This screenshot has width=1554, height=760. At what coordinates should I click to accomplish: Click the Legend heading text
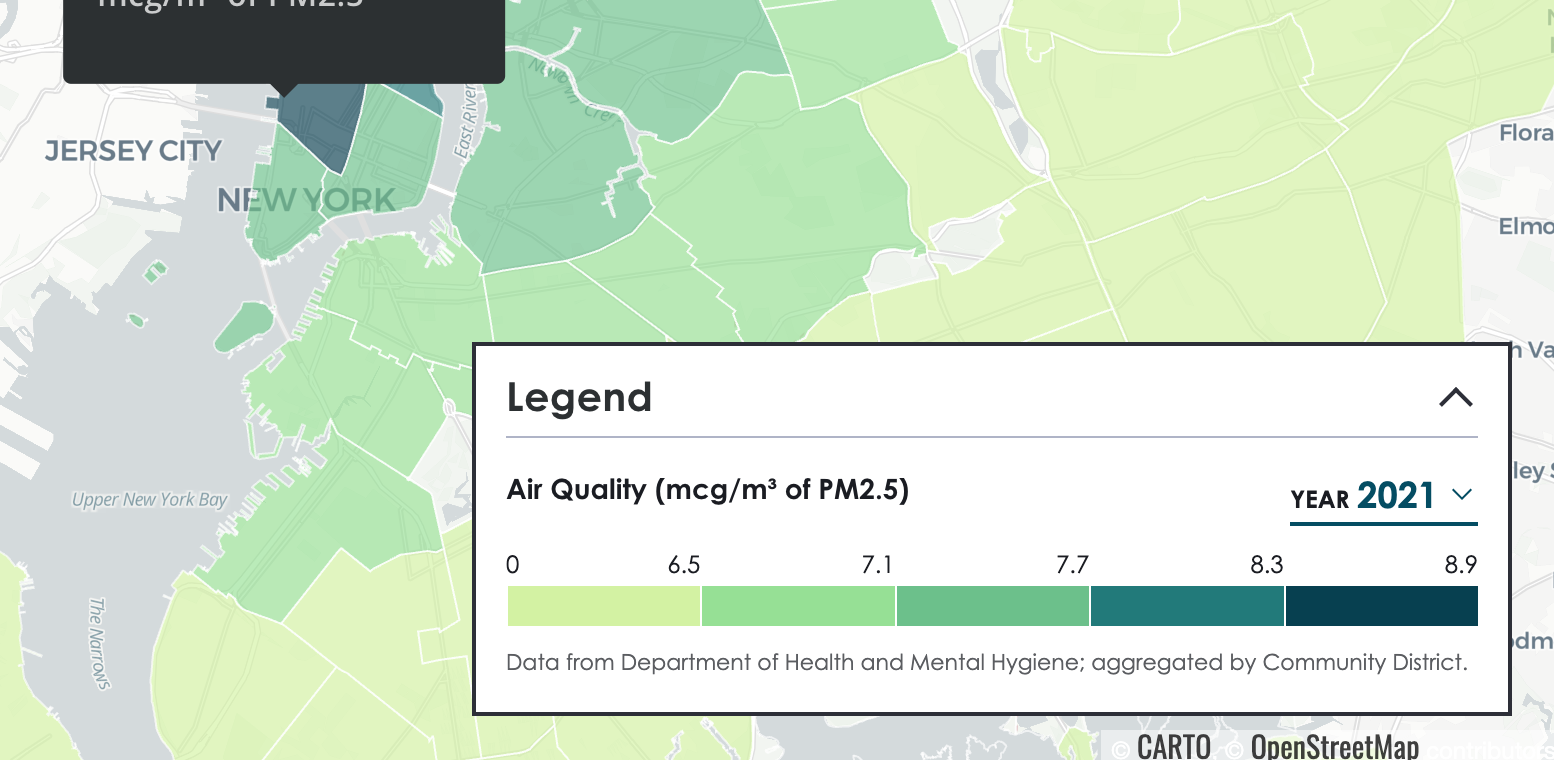[579, 397]
